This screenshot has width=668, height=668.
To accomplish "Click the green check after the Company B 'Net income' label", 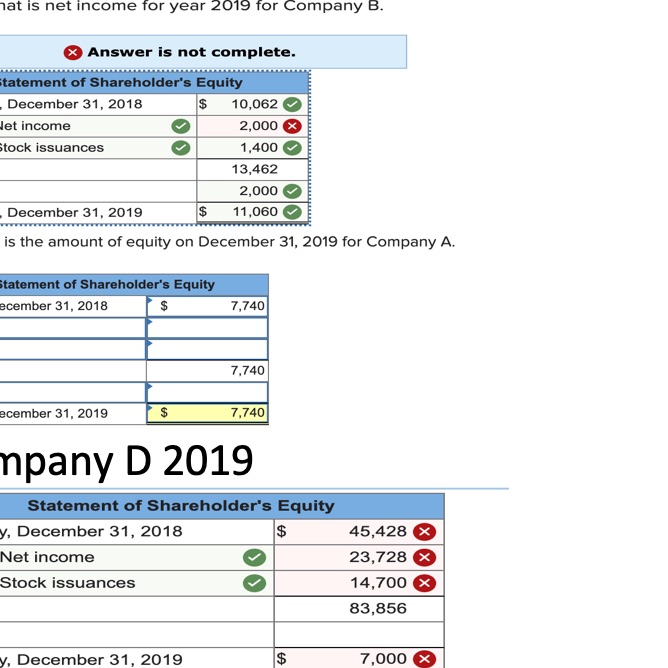I will coord(181,126).
